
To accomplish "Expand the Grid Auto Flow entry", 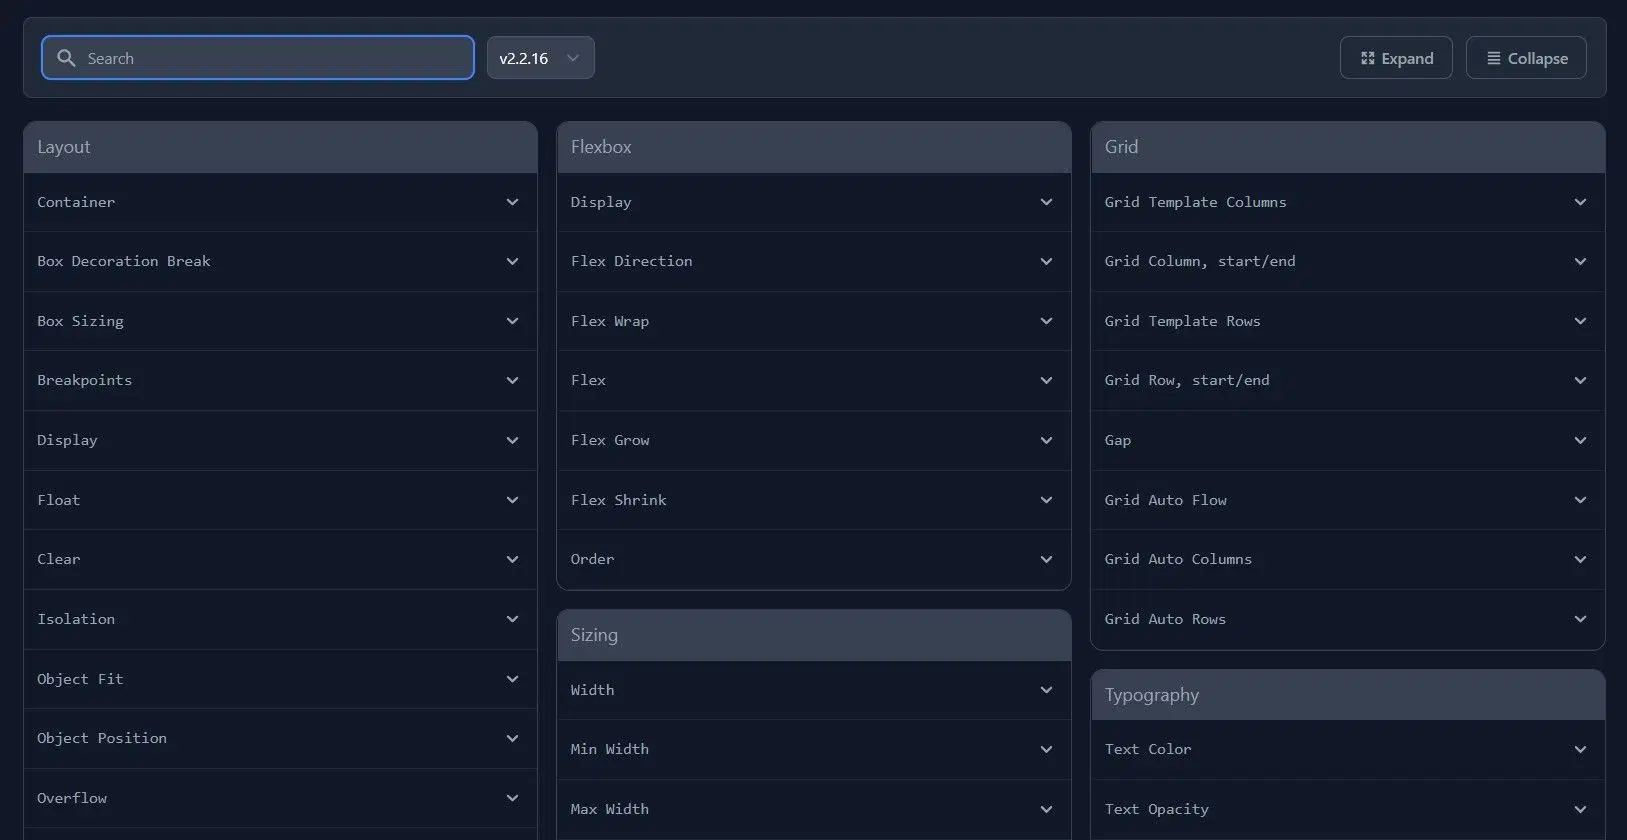I will 1347,500.
